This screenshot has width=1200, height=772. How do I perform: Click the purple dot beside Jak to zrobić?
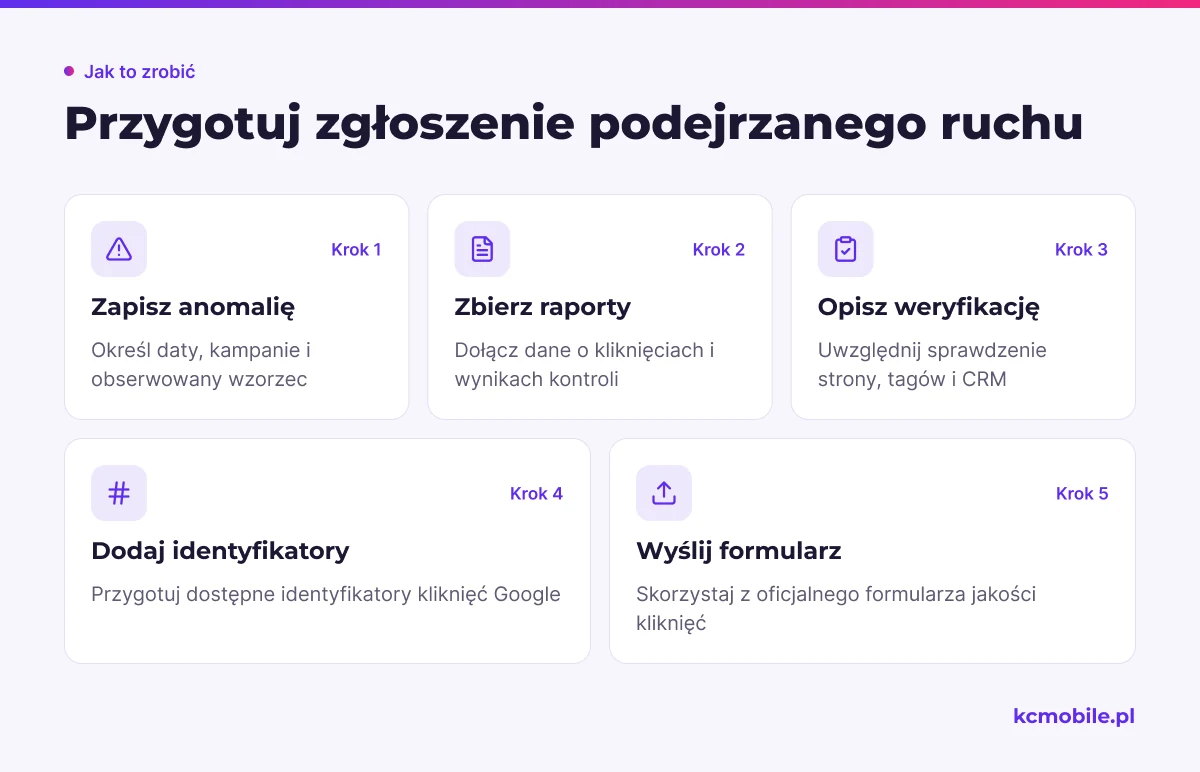69,71
